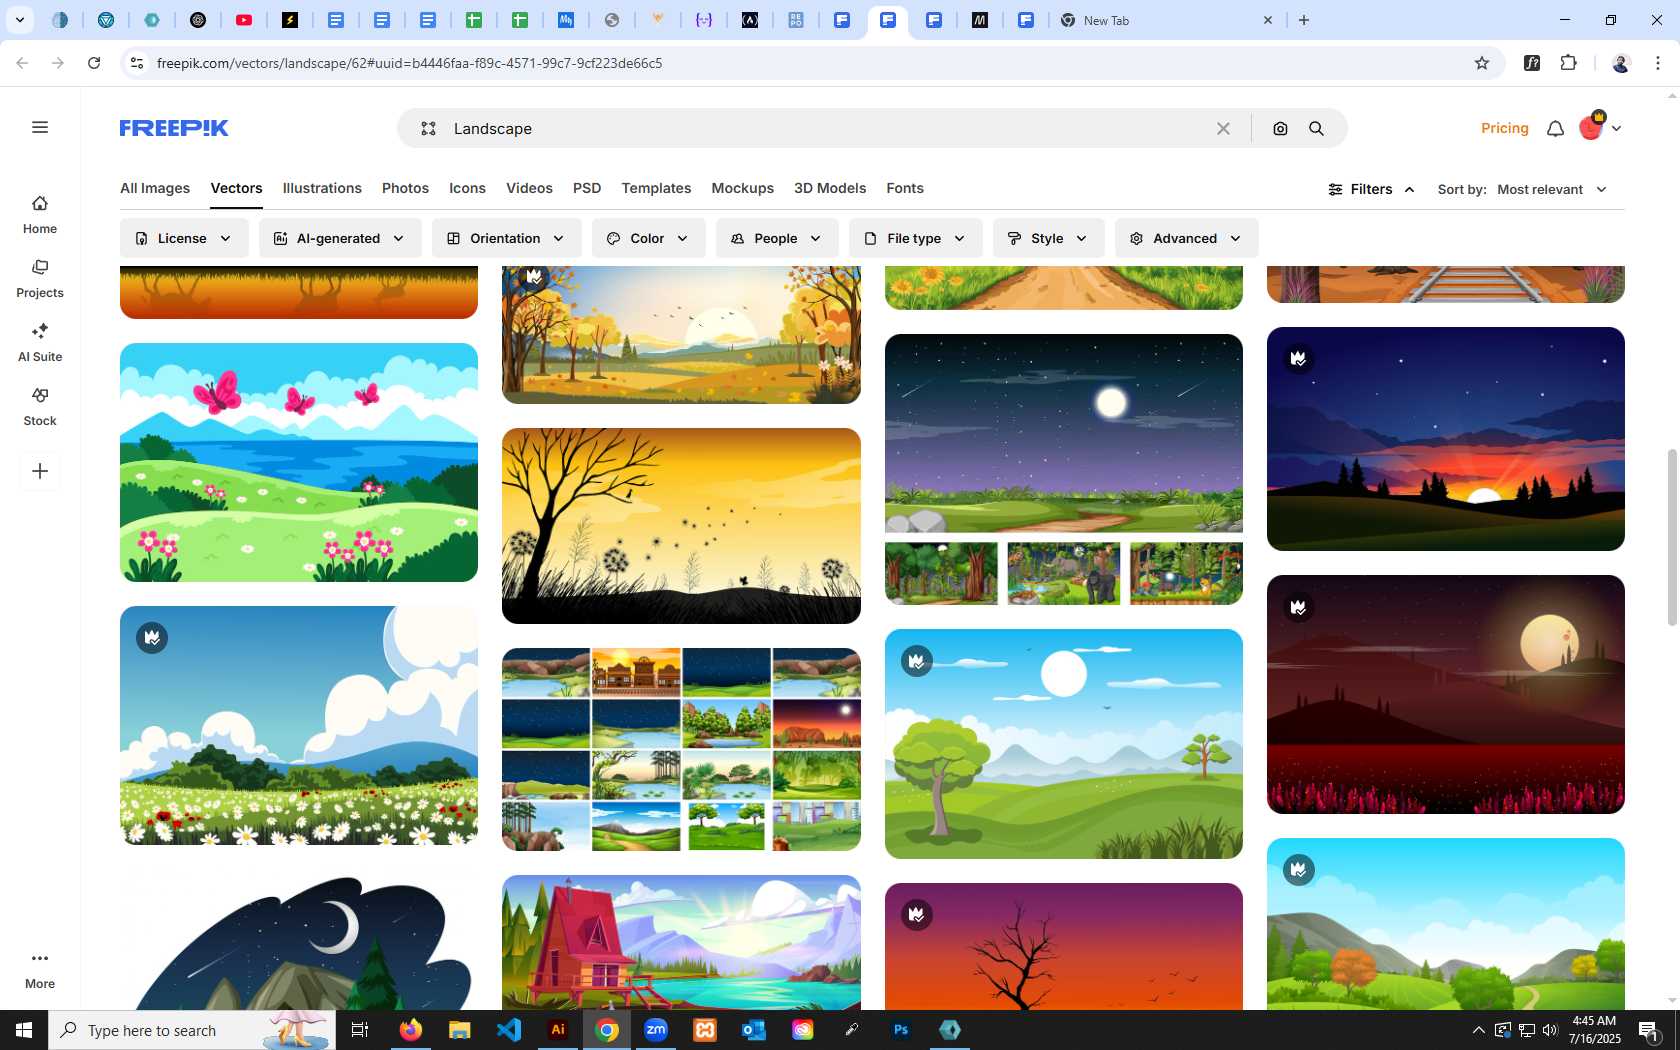The width and height of the screenshot is (1680, 1050).
Task: View site information icon in address bar
Action: [x=137, y=63]
